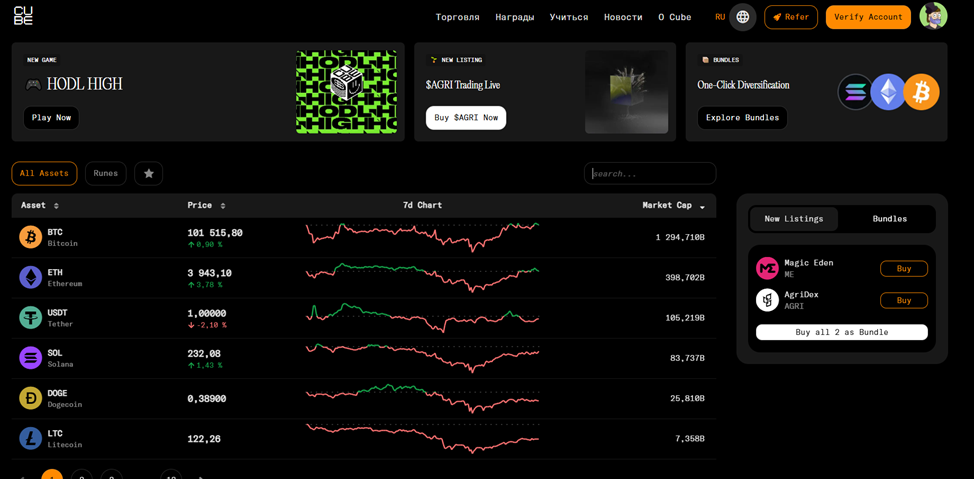Click the Play Now button
Viewport: 974px width, 479px height.
(51, 117)
